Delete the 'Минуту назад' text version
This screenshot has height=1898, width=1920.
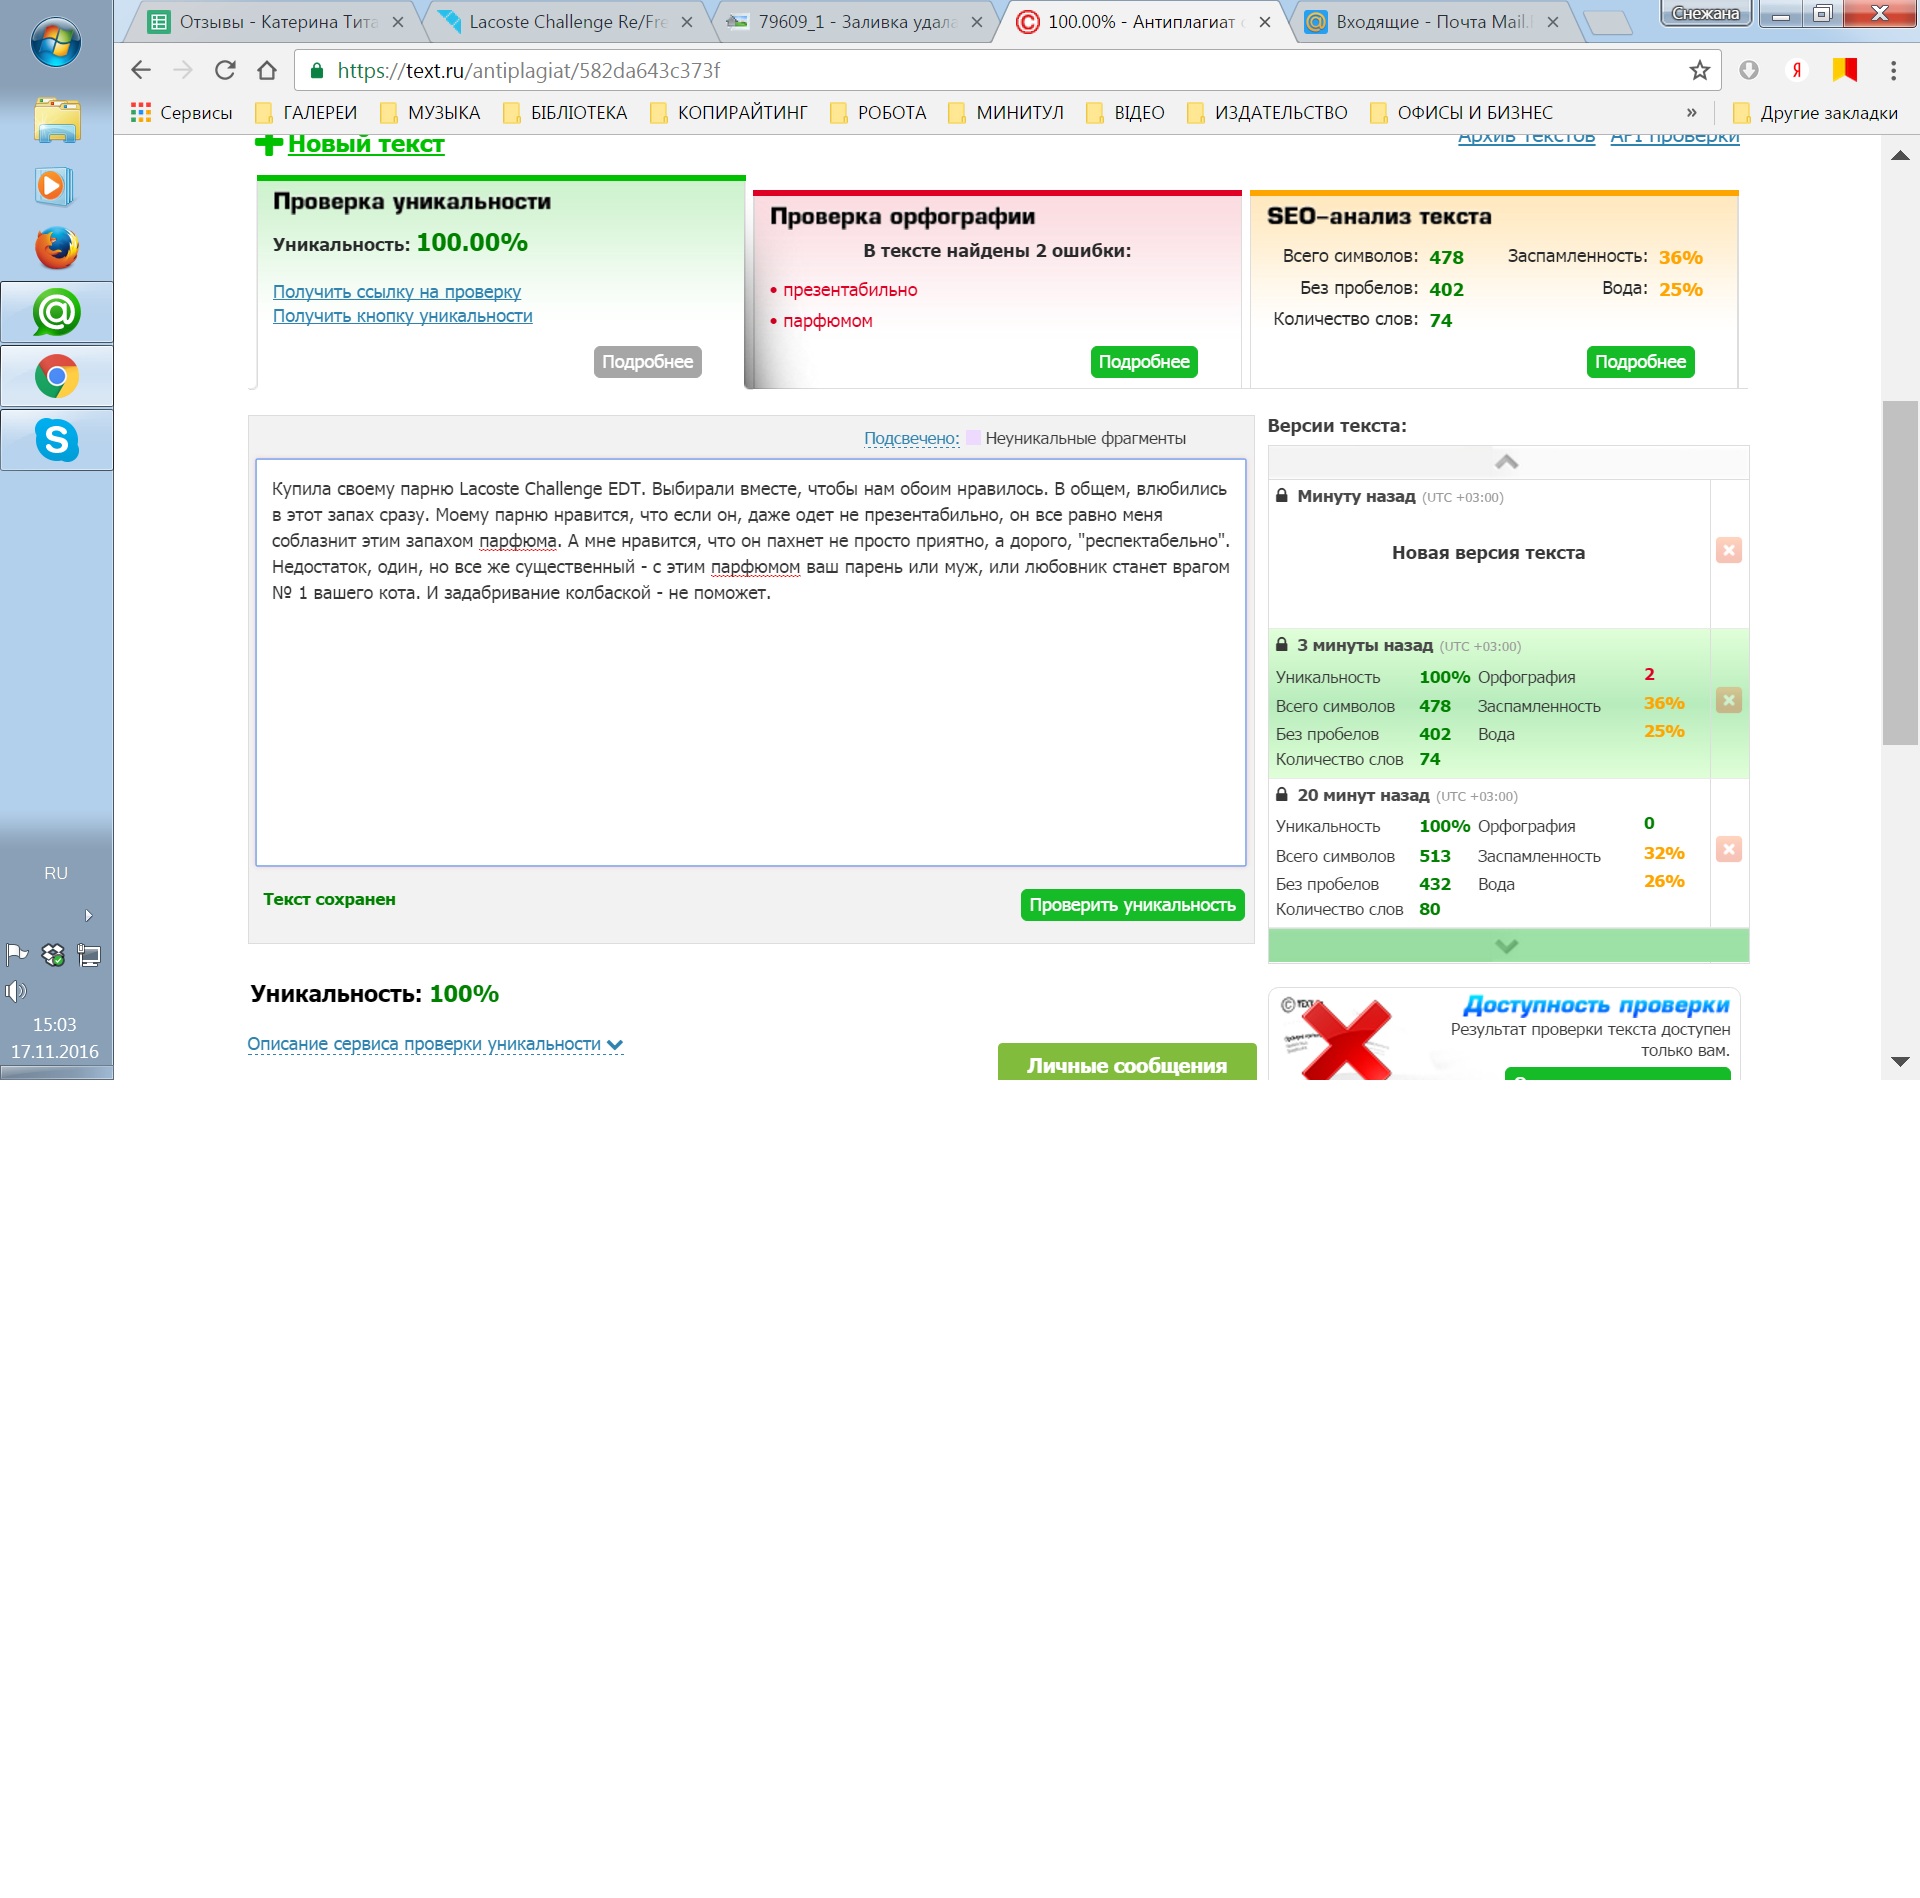point(1729,550)
